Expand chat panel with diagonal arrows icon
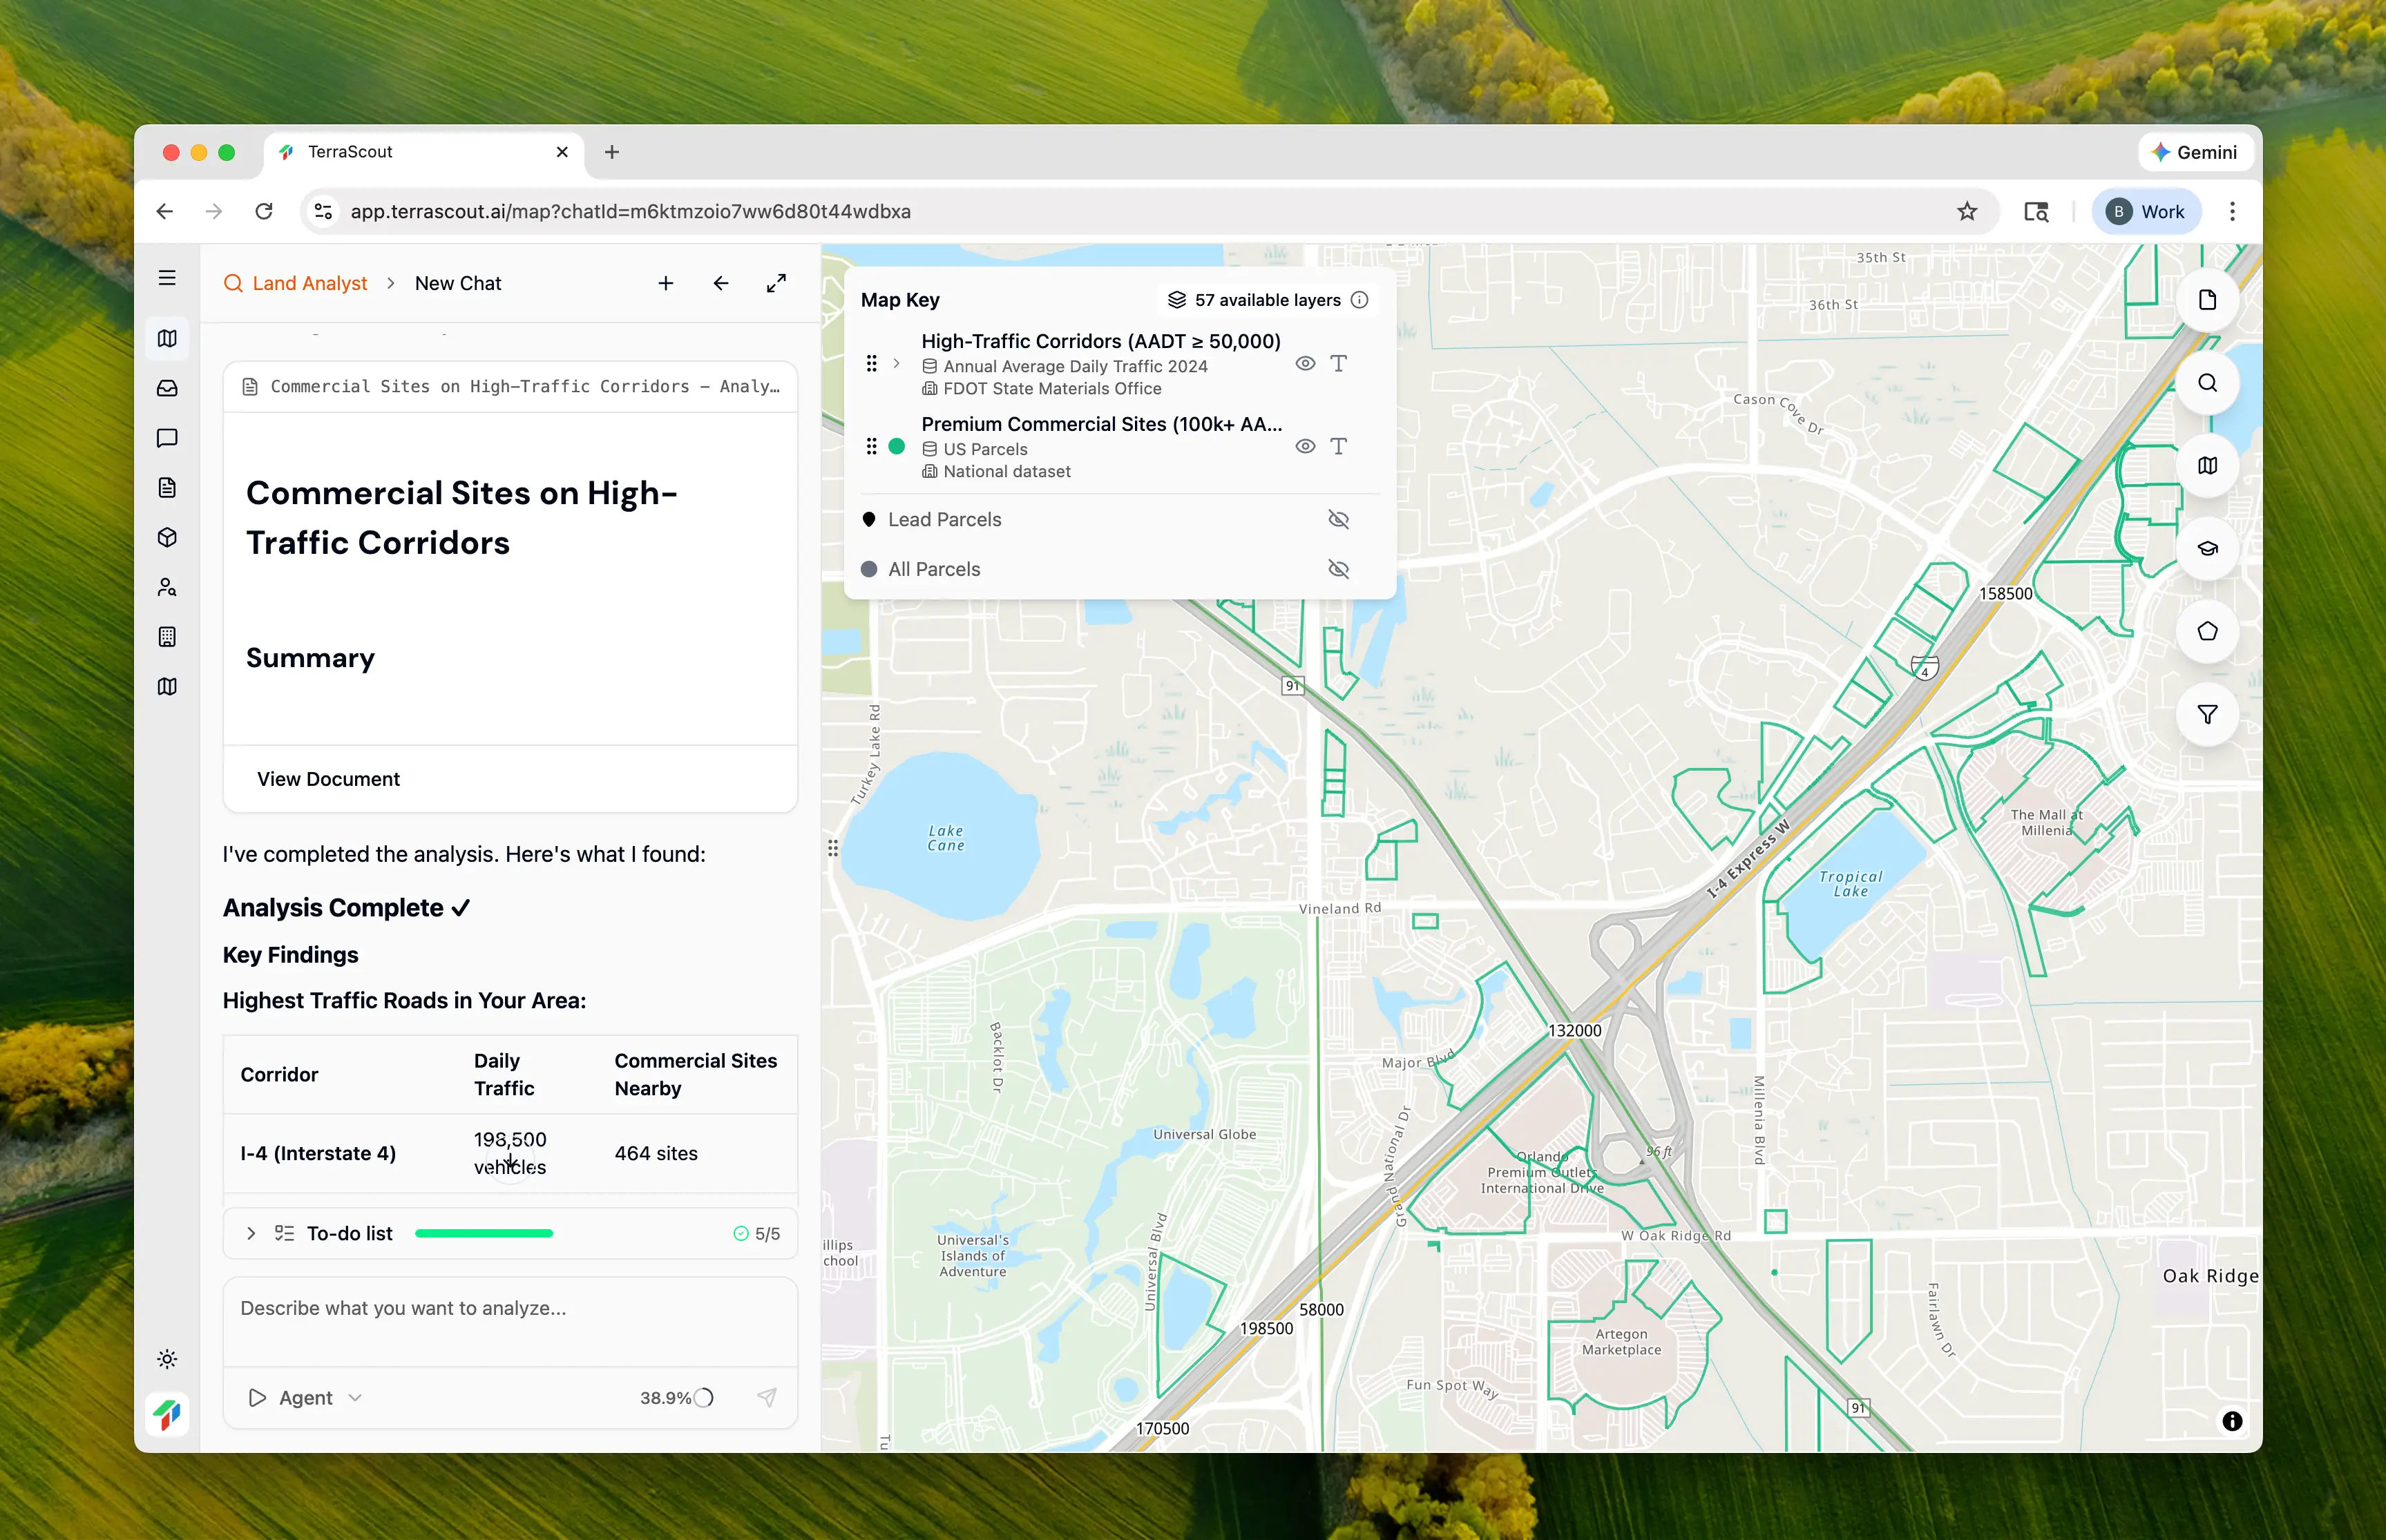 tap(776, 284)
